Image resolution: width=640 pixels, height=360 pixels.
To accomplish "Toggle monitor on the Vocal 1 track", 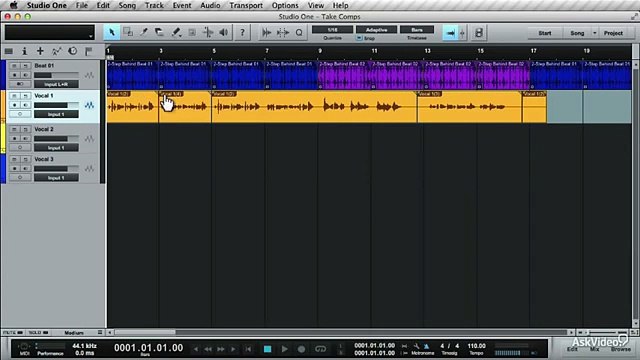I will 25,105.
